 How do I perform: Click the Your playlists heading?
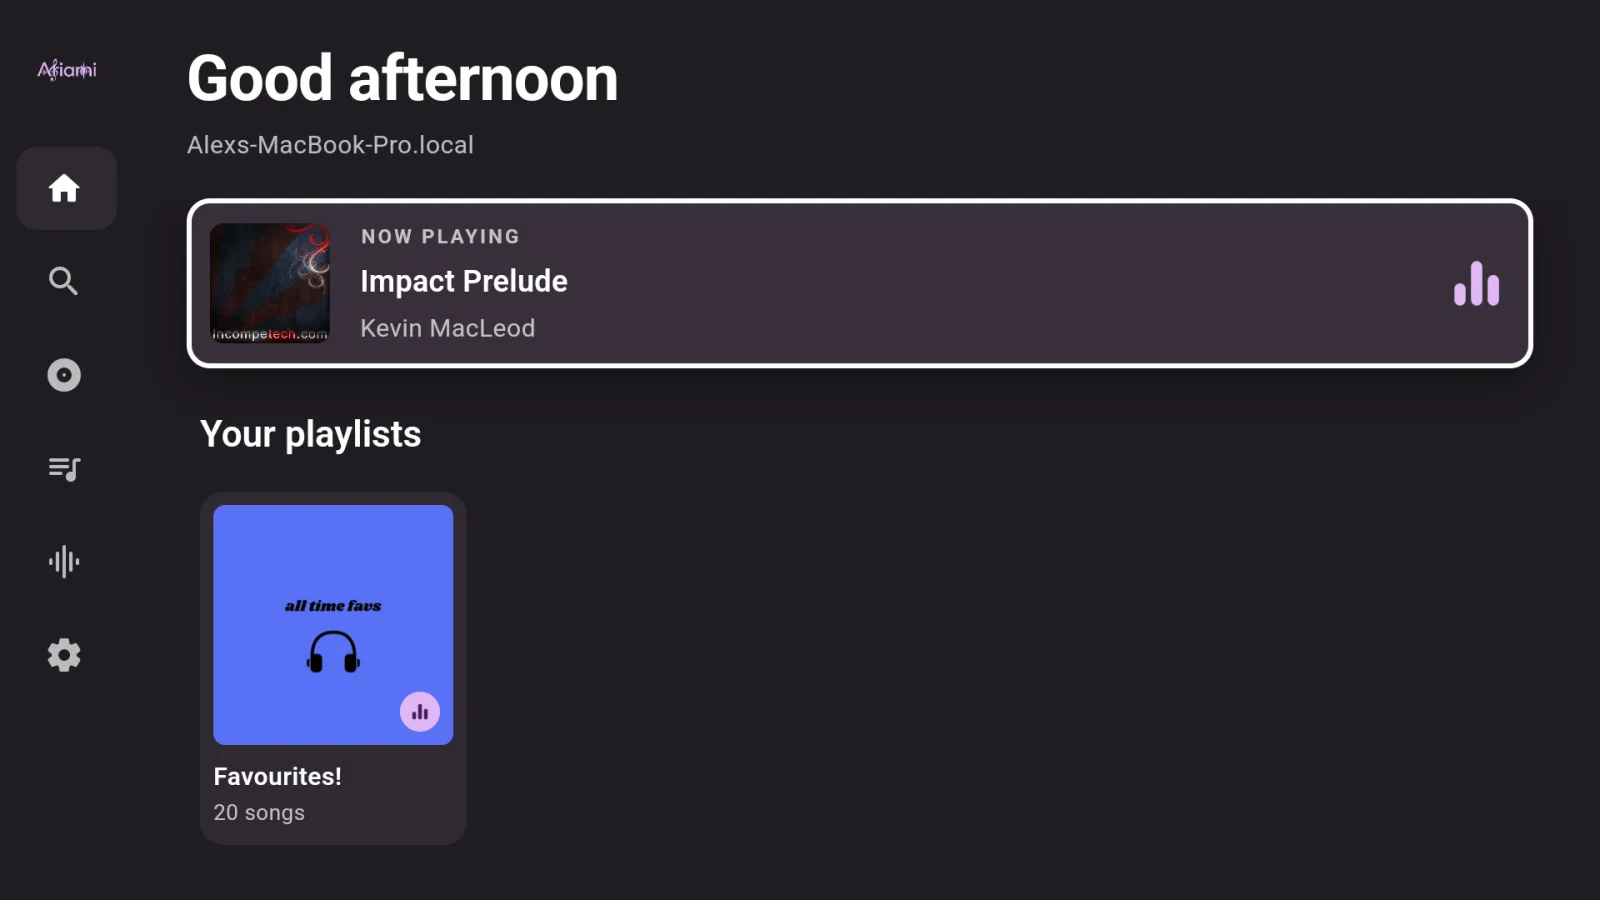click(311, 434)
